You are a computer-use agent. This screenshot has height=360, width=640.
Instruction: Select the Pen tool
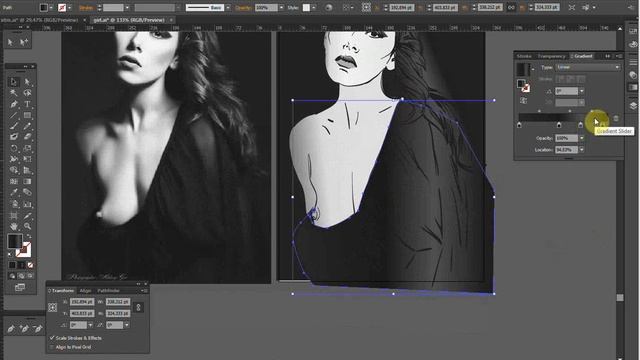[13, 104]
